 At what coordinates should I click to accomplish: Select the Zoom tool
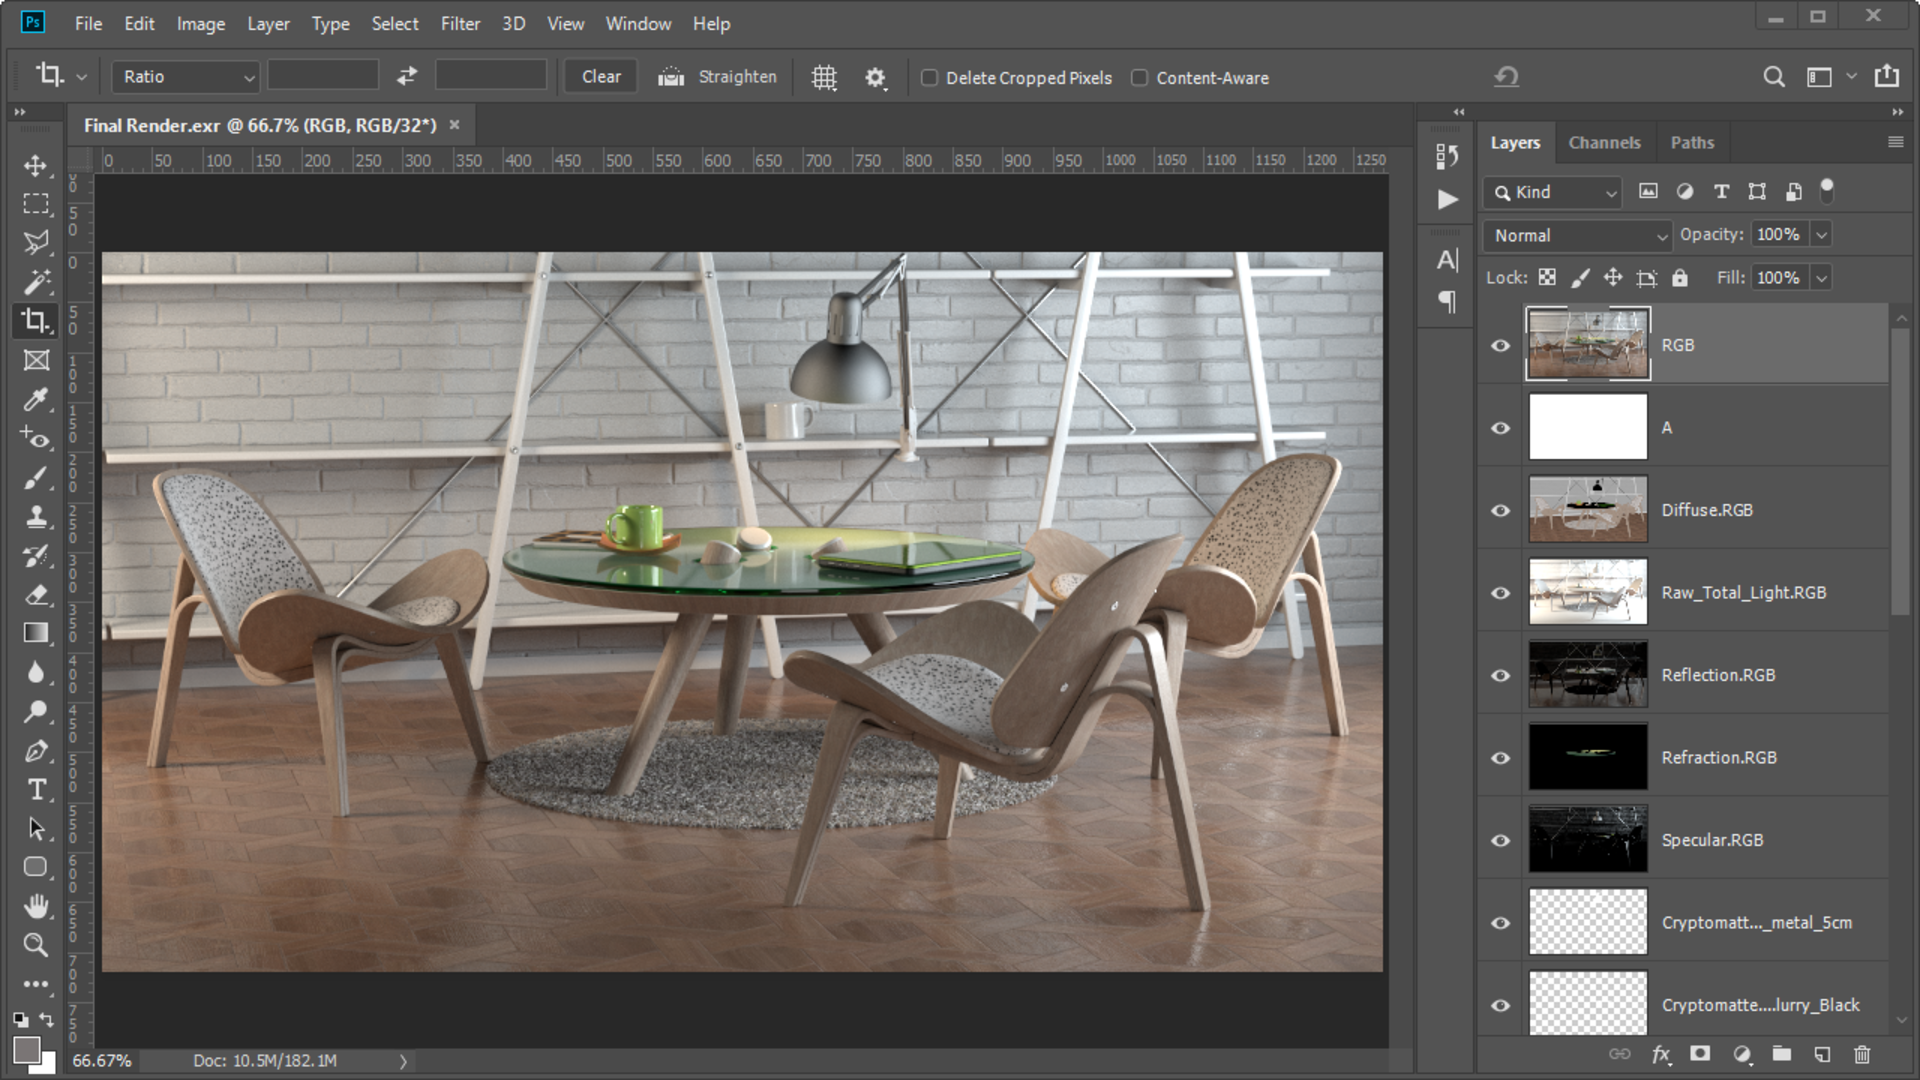pos(36,945)
